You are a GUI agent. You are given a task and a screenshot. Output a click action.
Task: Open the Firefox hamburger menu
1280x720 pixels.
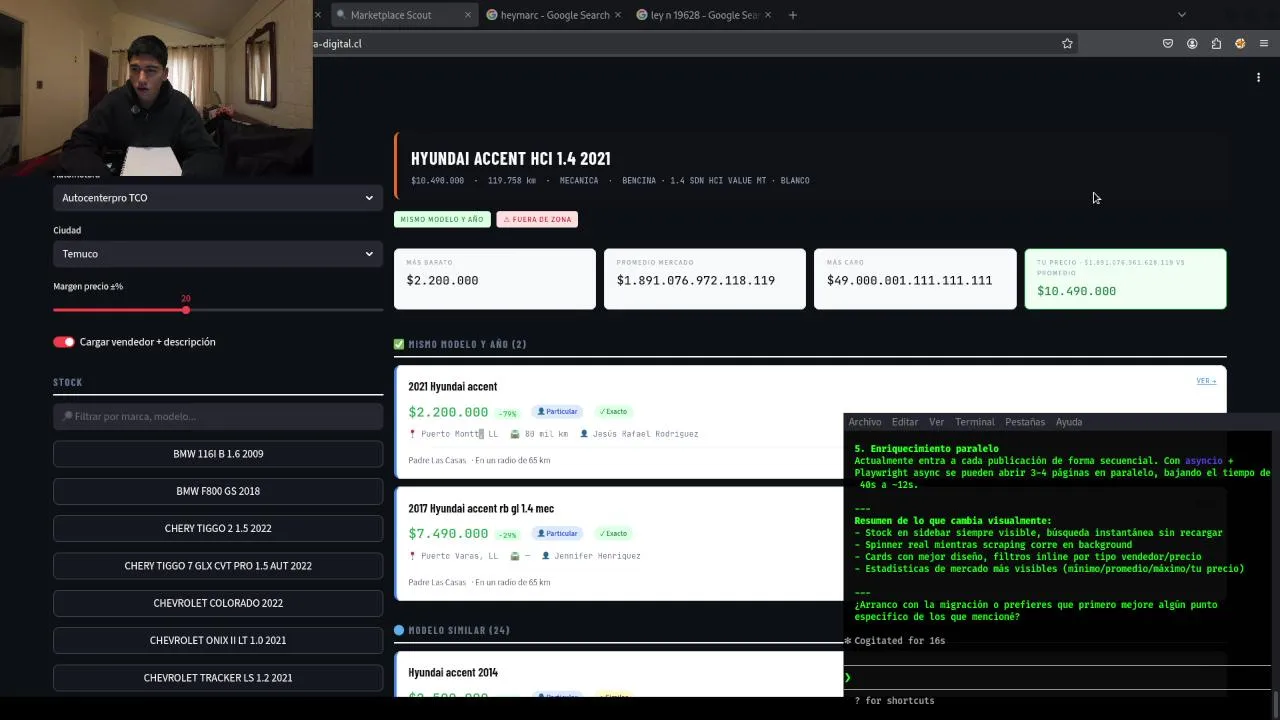pyautogui.click(x=1264, y=44)
